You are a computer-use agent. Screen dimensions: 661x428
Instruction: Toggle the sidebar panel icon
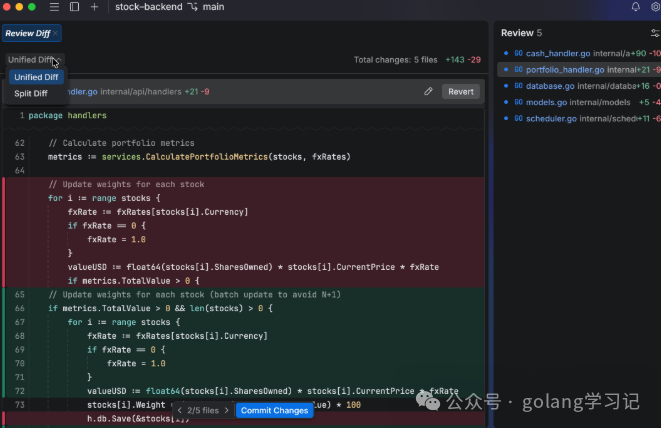click(74, 7)
